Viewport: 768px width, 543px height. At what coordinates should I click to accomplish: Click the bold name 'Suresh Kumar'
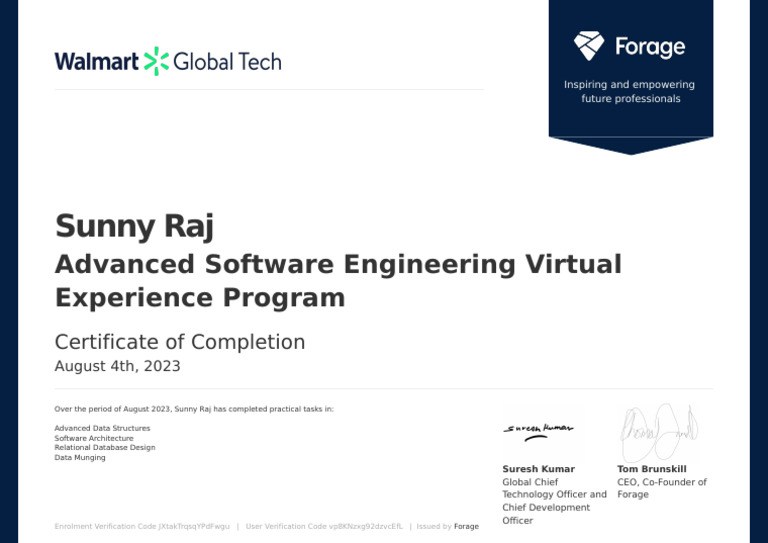[538, 469]
